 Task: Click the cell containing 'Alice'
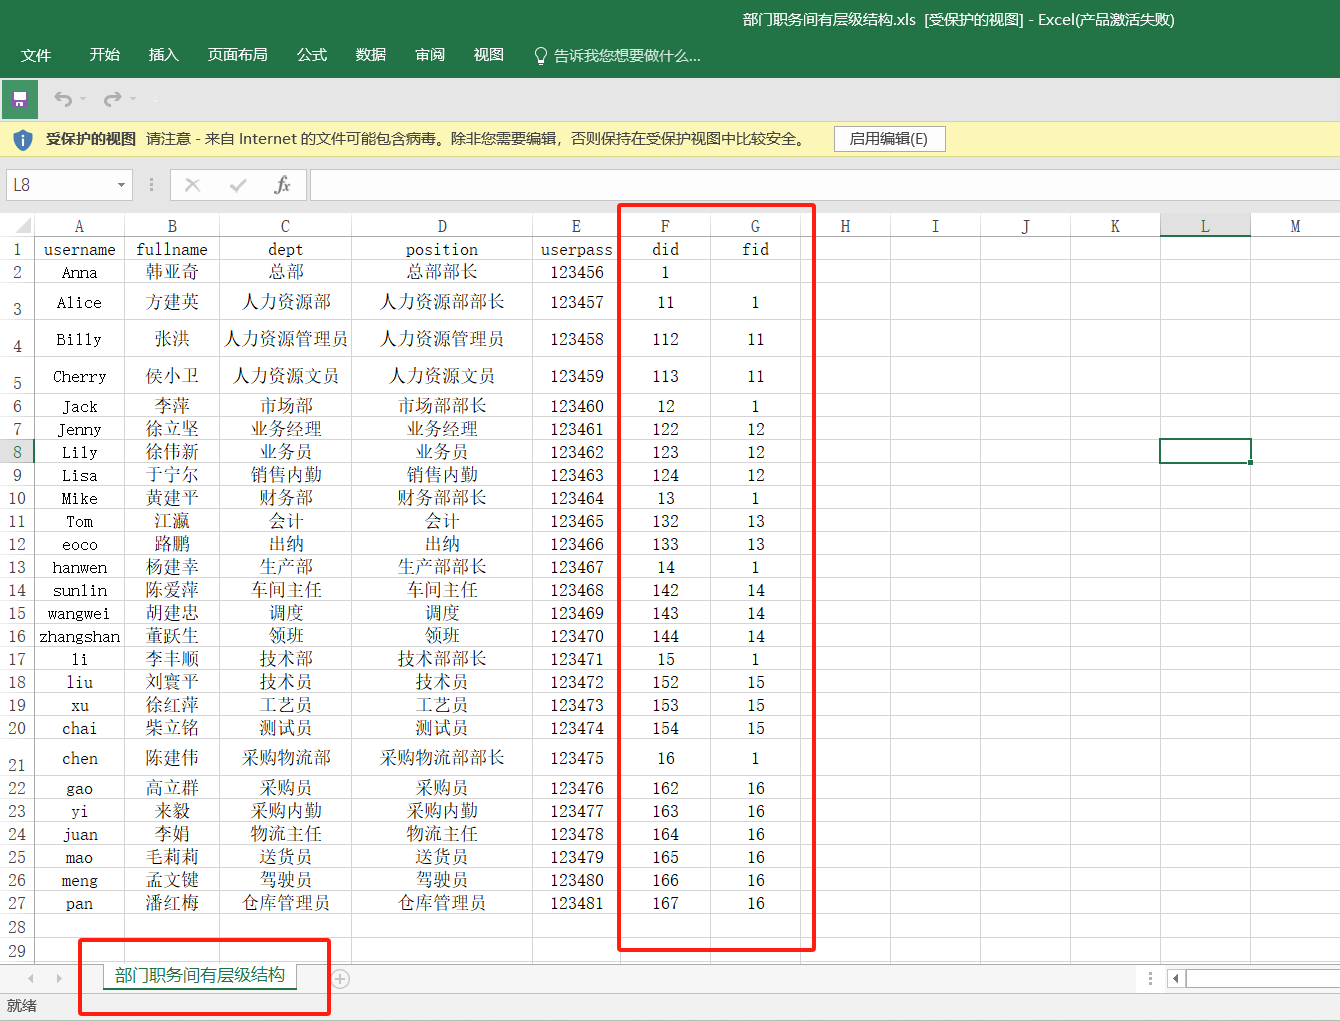coord(79,302)
